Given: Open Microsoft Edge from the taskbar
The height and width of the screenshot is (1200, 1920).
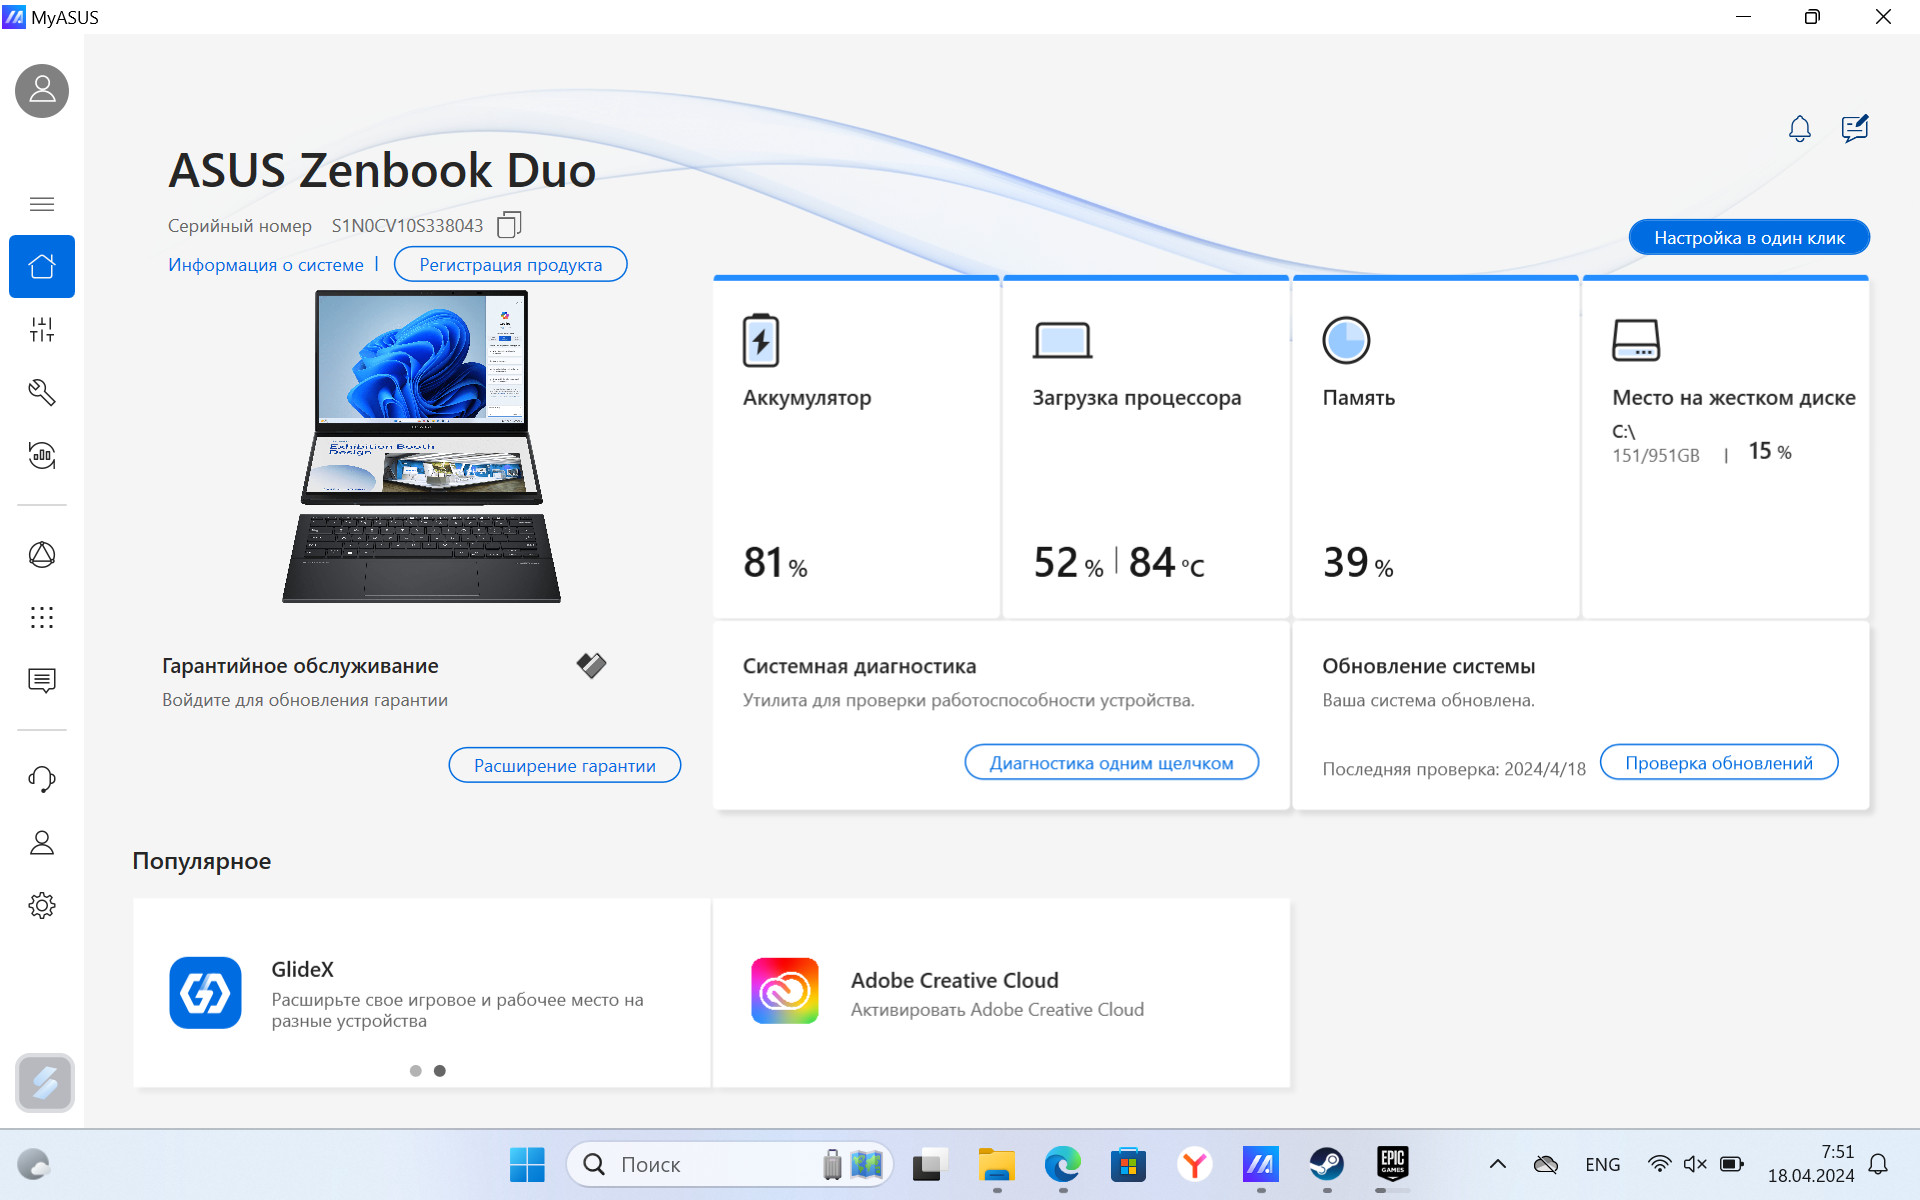Looking at the screenshot, I should pos(1062,1164).
